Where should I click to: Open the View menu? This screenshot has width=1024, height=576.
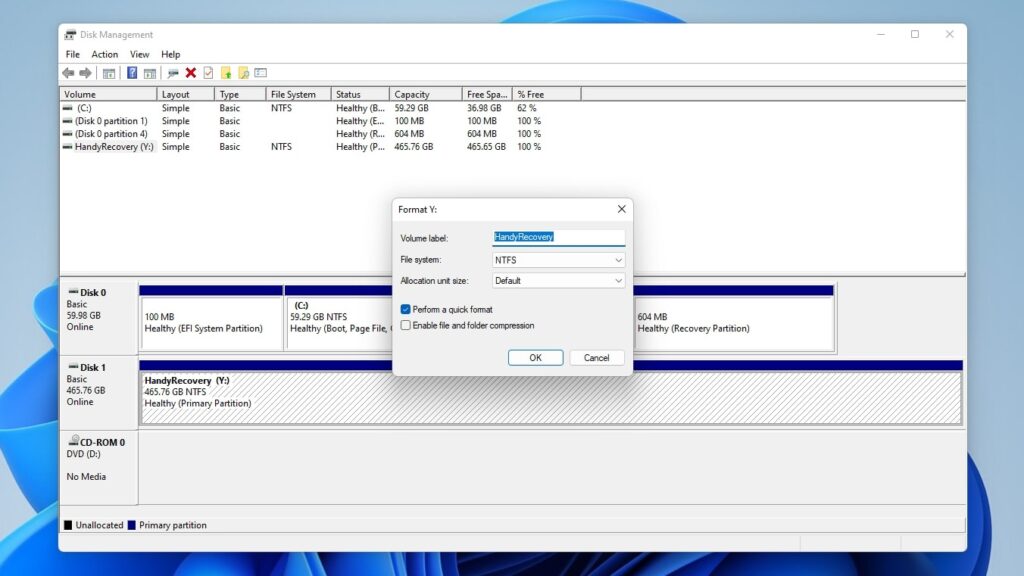(x=139, y=54)
